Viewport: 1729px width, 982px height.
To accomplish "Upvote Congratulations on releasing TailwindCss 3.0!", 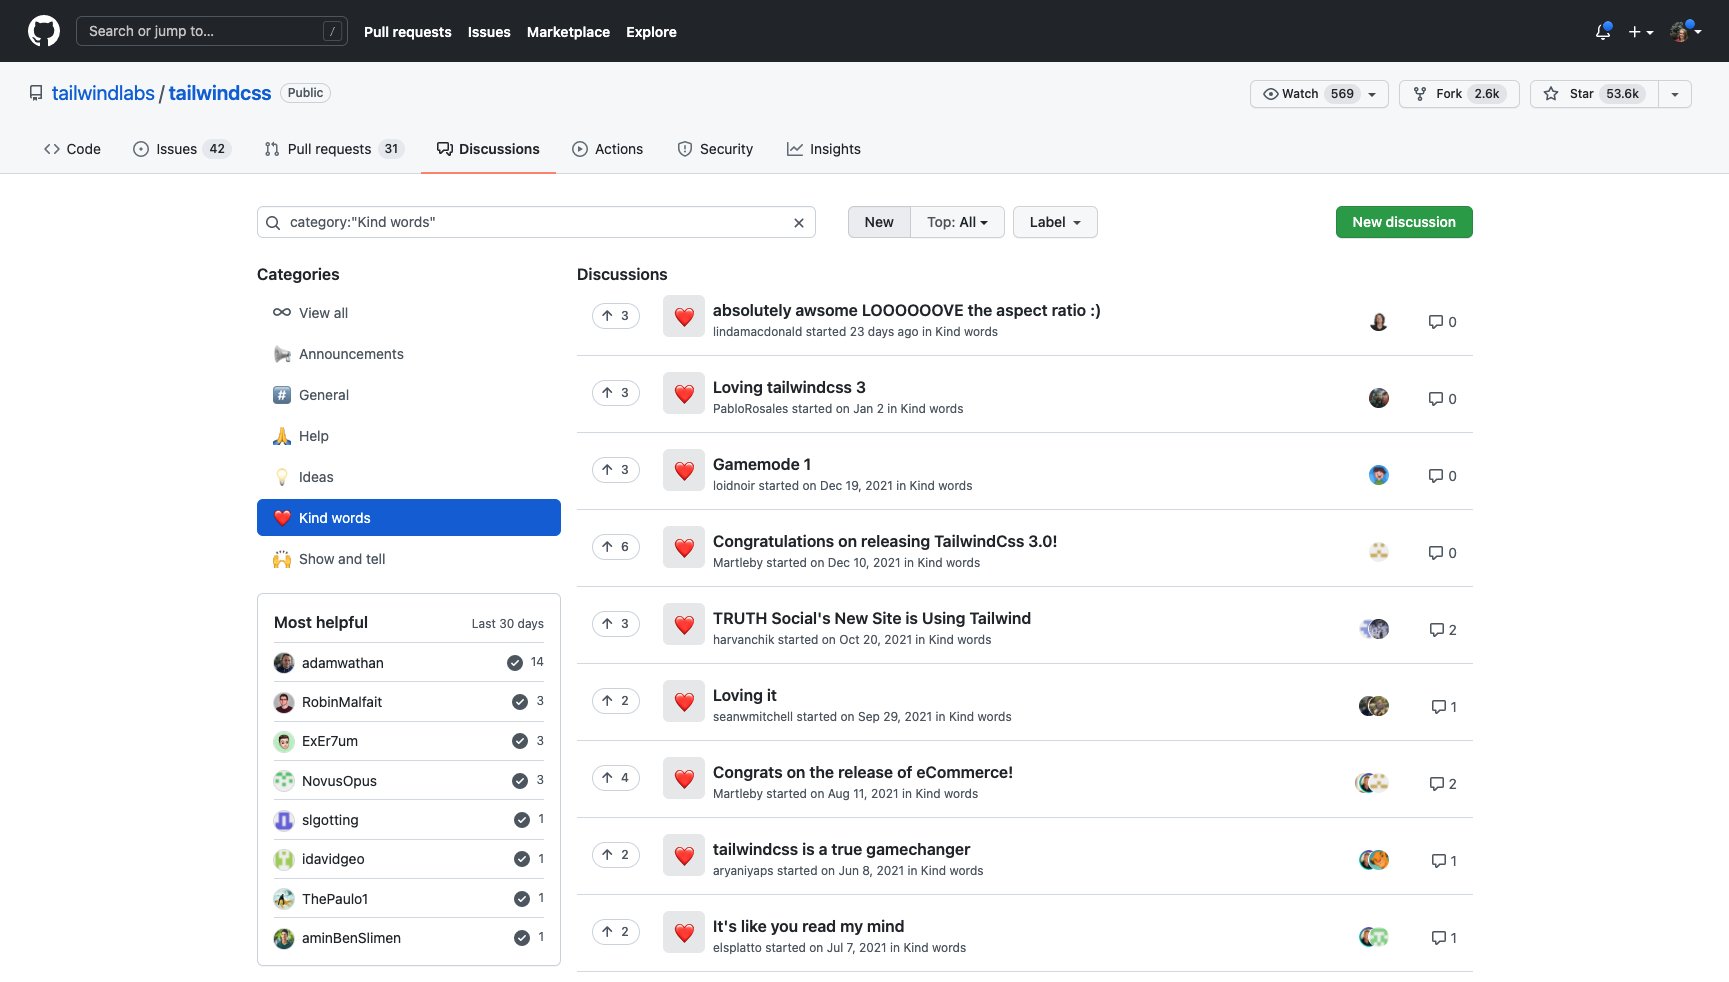I will point(616,547).
